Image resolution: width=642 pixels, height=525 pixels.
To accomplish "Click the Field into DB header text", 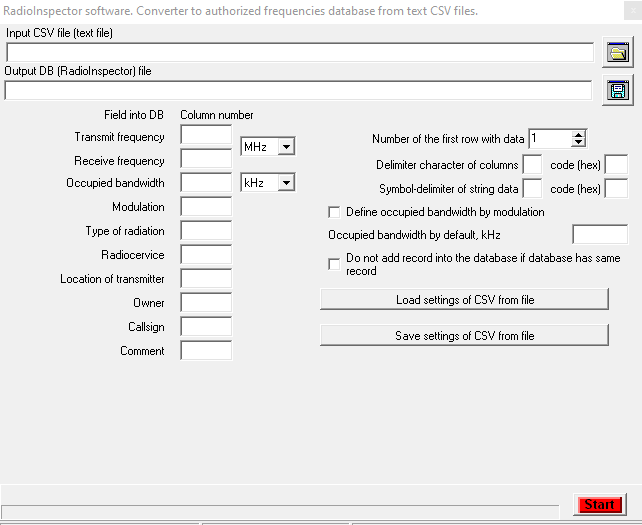I will click(x=134, y=115).
